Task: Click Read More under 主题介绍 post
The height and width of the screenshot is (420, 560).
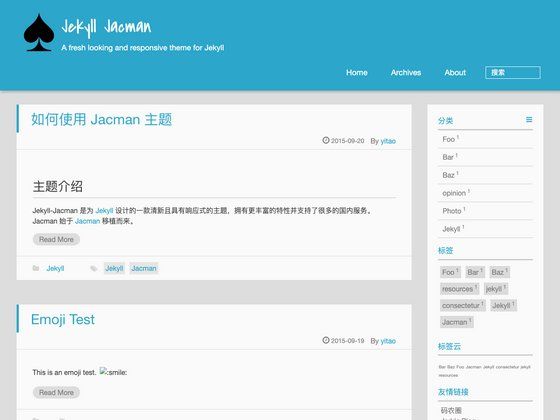Action: [x=56, y=239]
